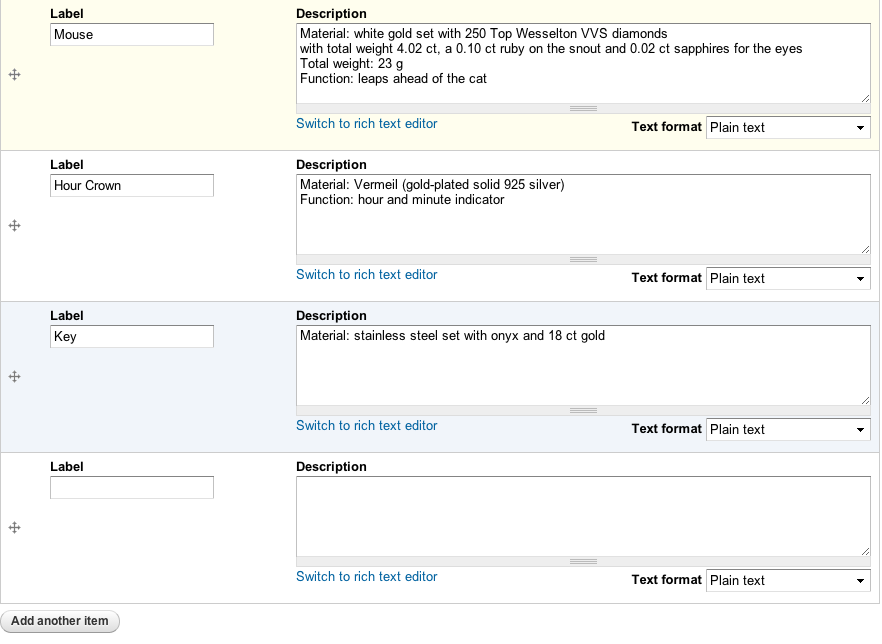
Task: Click the Hour Crown label field
Action: tap(132, 186)
